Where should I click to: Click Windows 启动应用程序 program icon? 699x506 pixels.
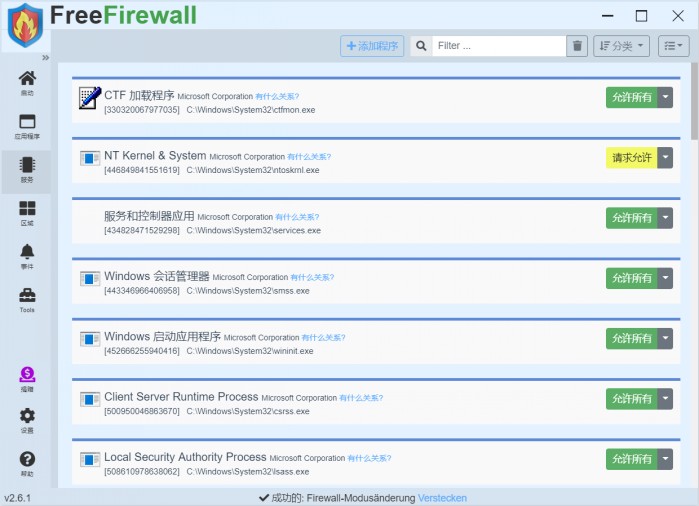tap(90, 339)
